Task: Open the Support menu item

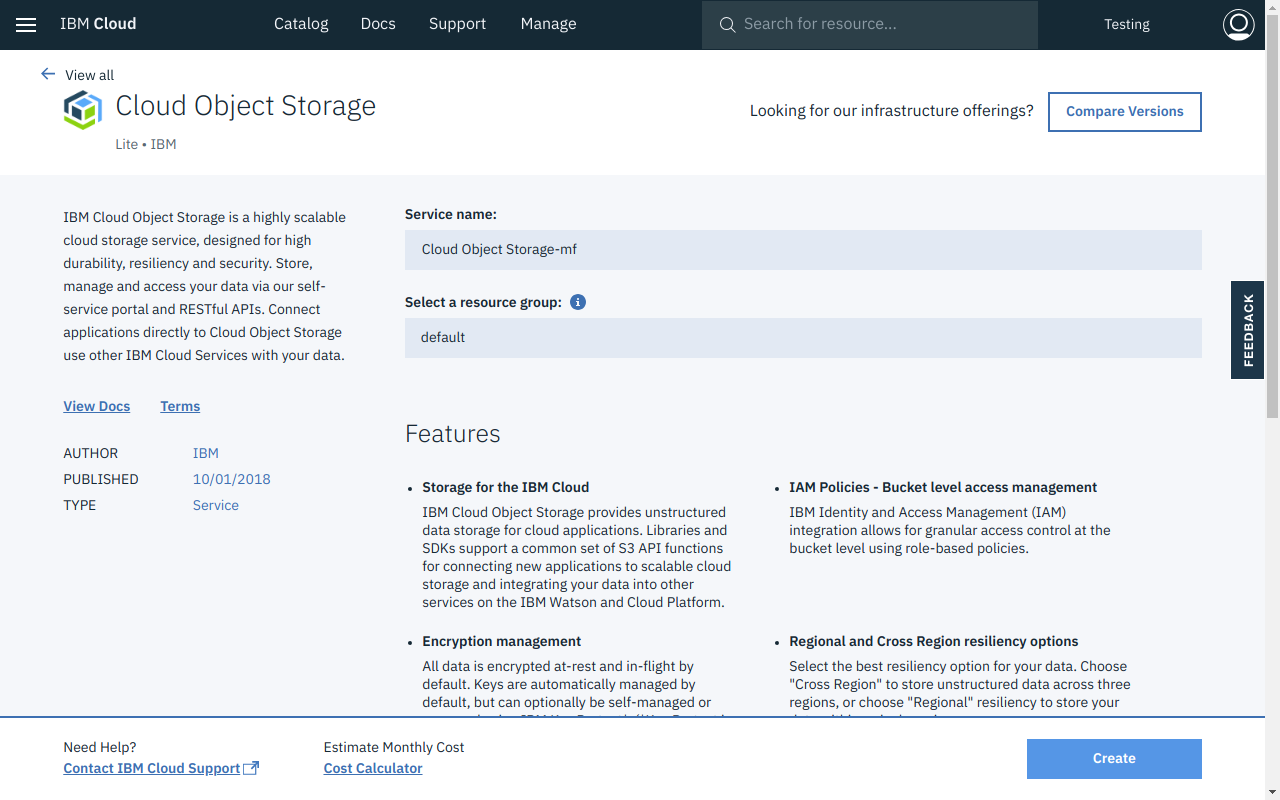Action: (x=457, y=24)
